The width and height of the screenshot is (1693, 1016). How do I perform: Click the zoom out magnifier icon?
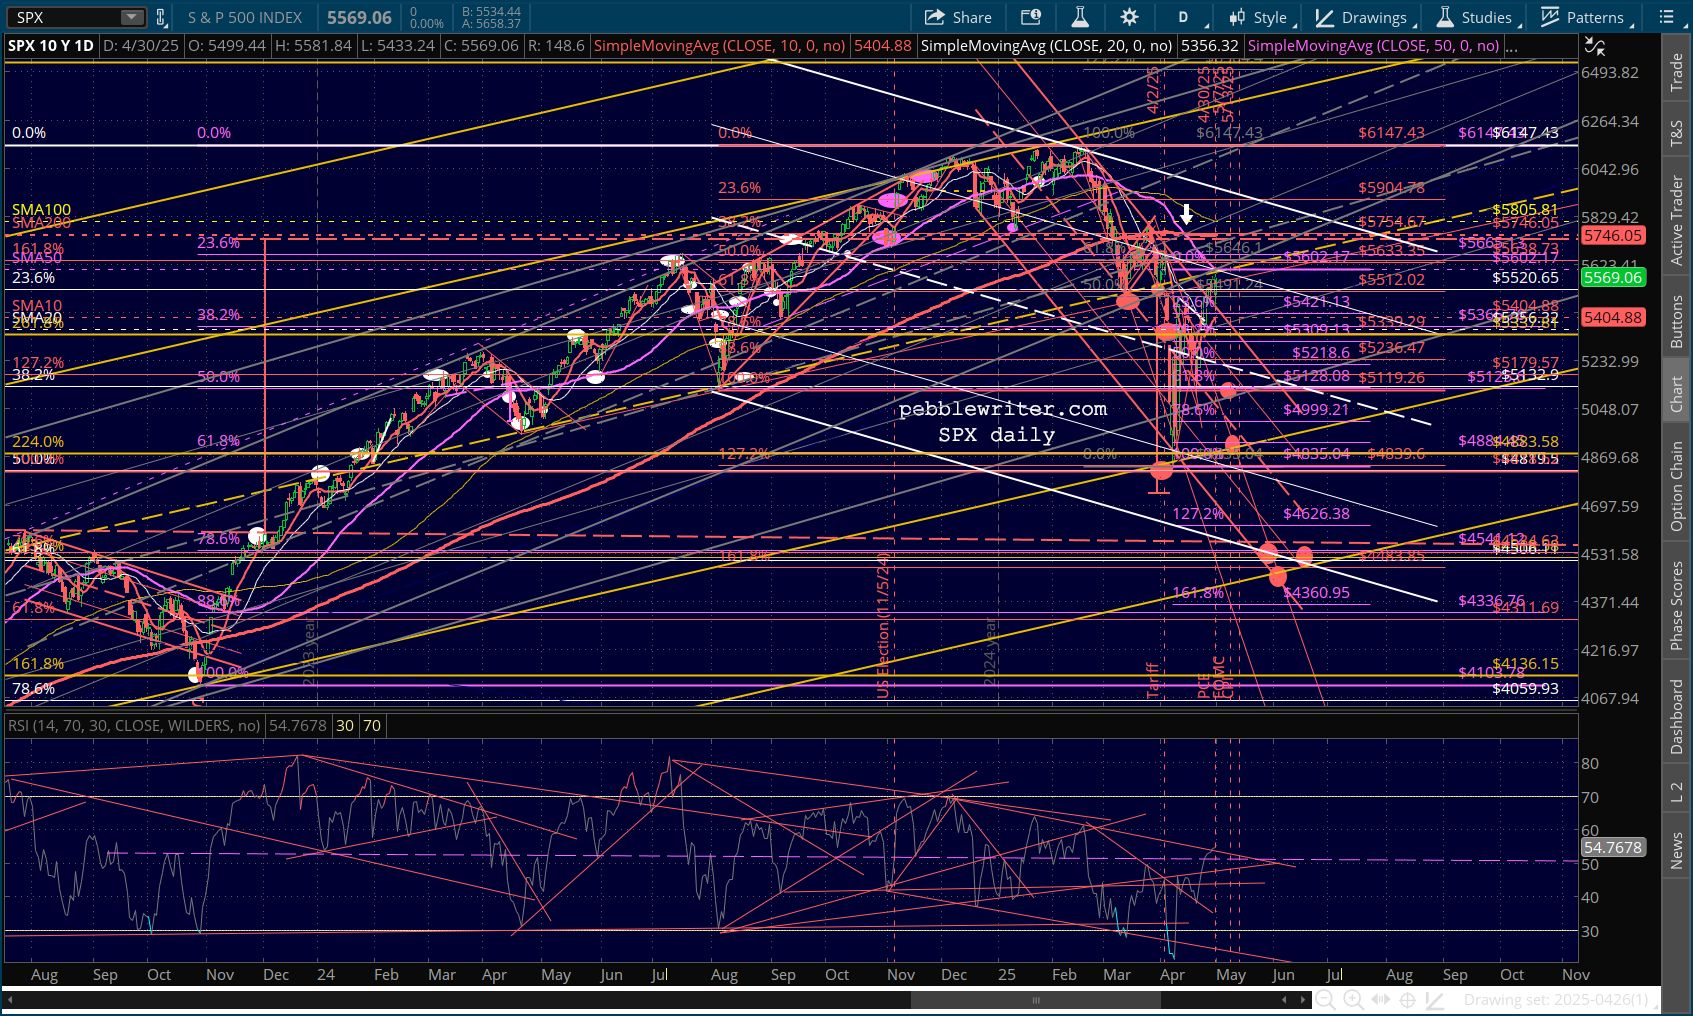click(1325, 1000)
